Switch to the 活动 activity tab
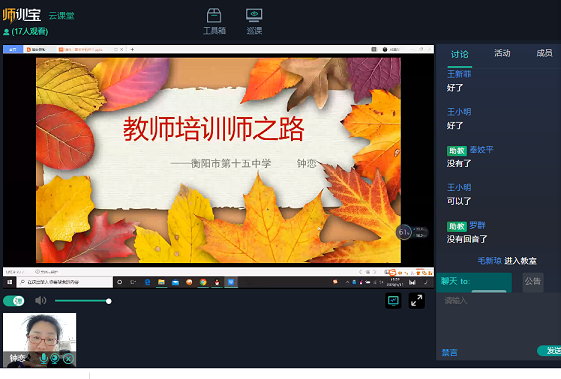Image resolution: width=561 pixels, height=379 pixels. [x=502, y=53]
